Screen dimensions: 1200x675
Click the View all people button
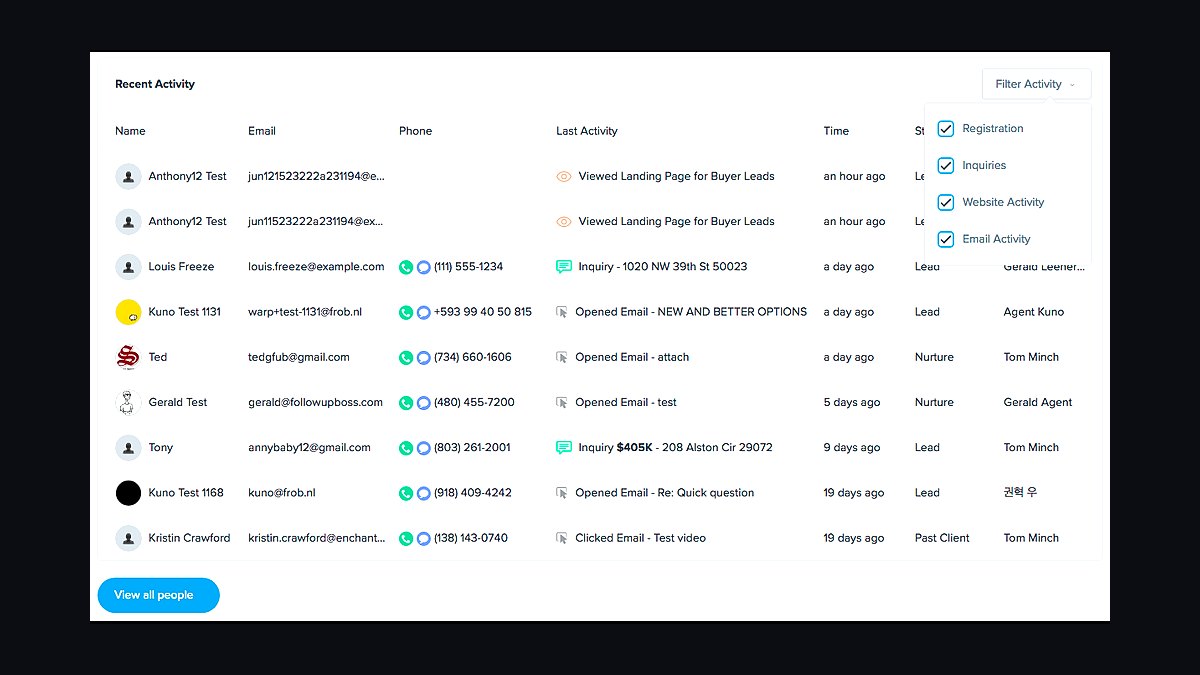tap(158, 595)
